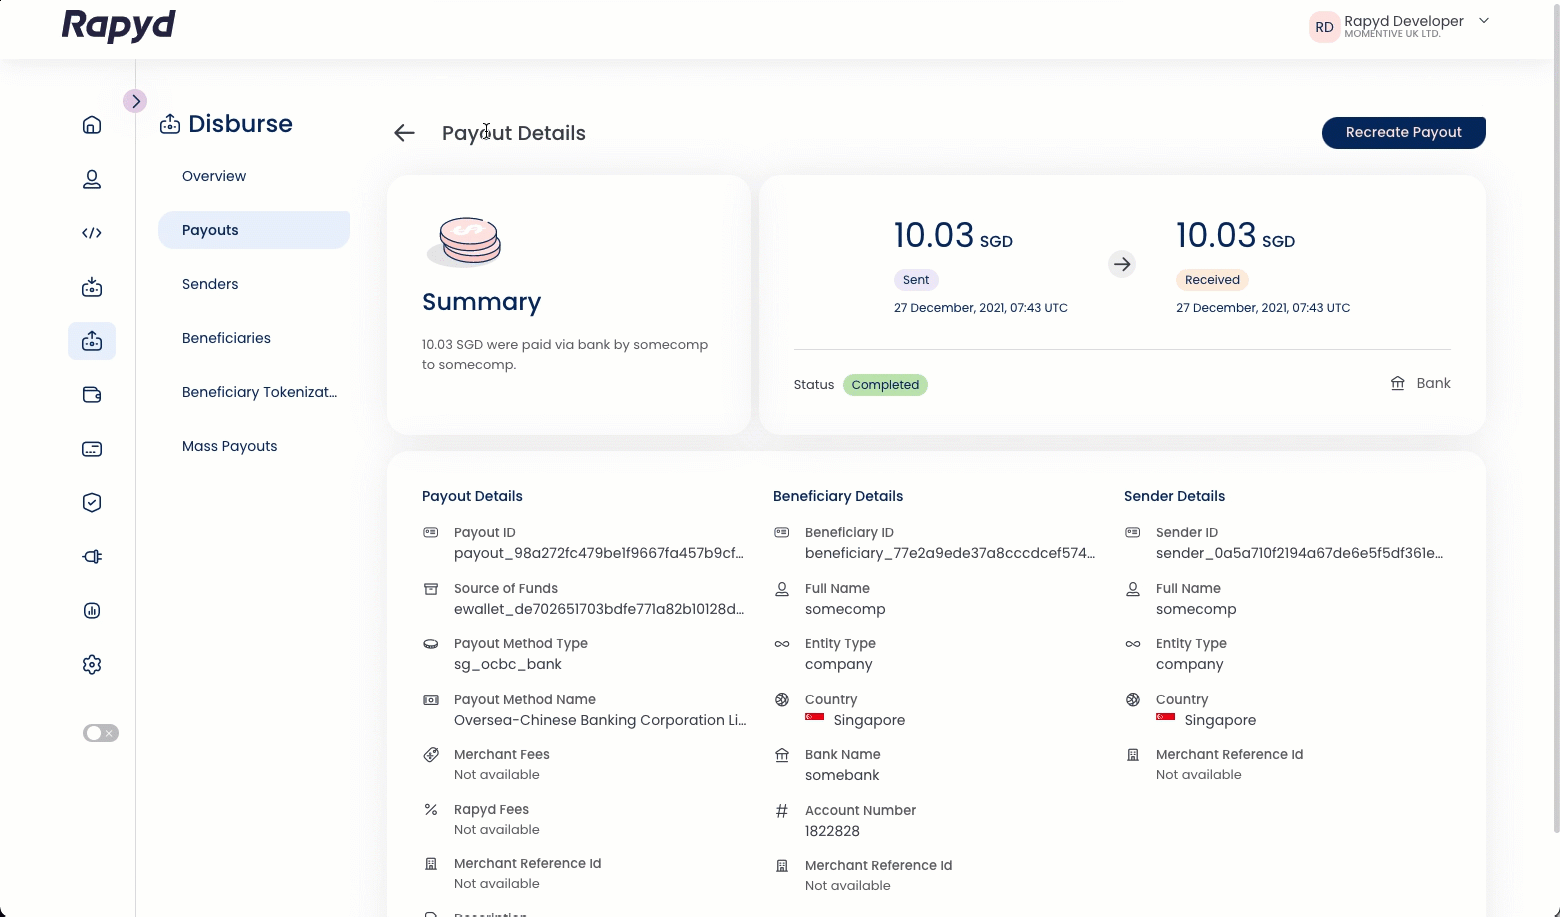
Task: Click the Merchant Fees tag icon
Action: [431, 754]
